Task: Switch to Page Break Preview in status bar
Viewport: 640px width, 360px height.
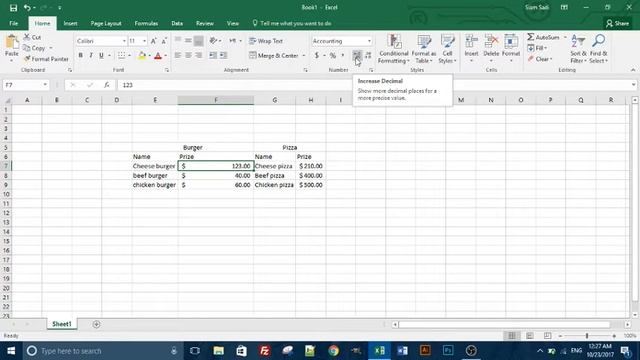Action: click(547, 336)
